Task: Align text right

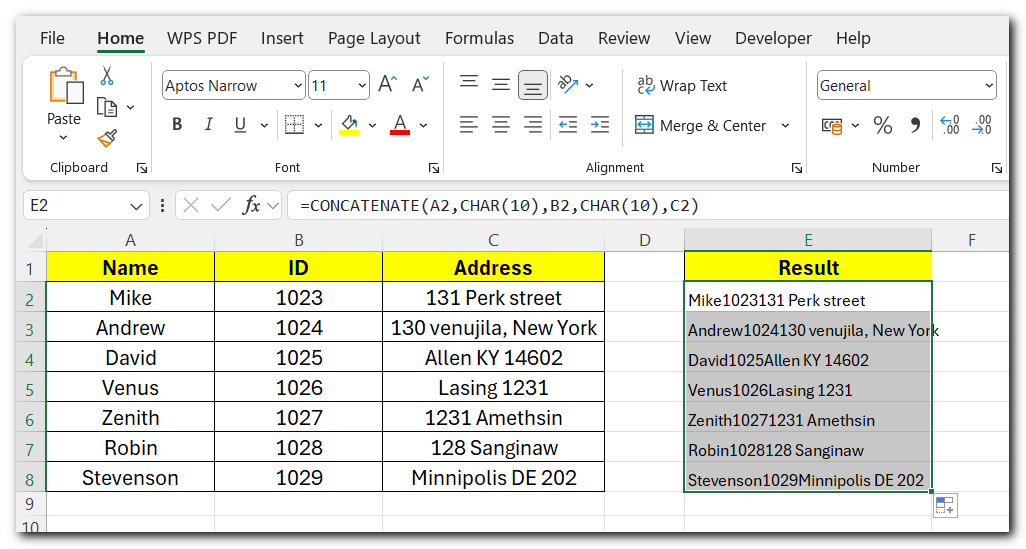Action: (x=533, y=124)
